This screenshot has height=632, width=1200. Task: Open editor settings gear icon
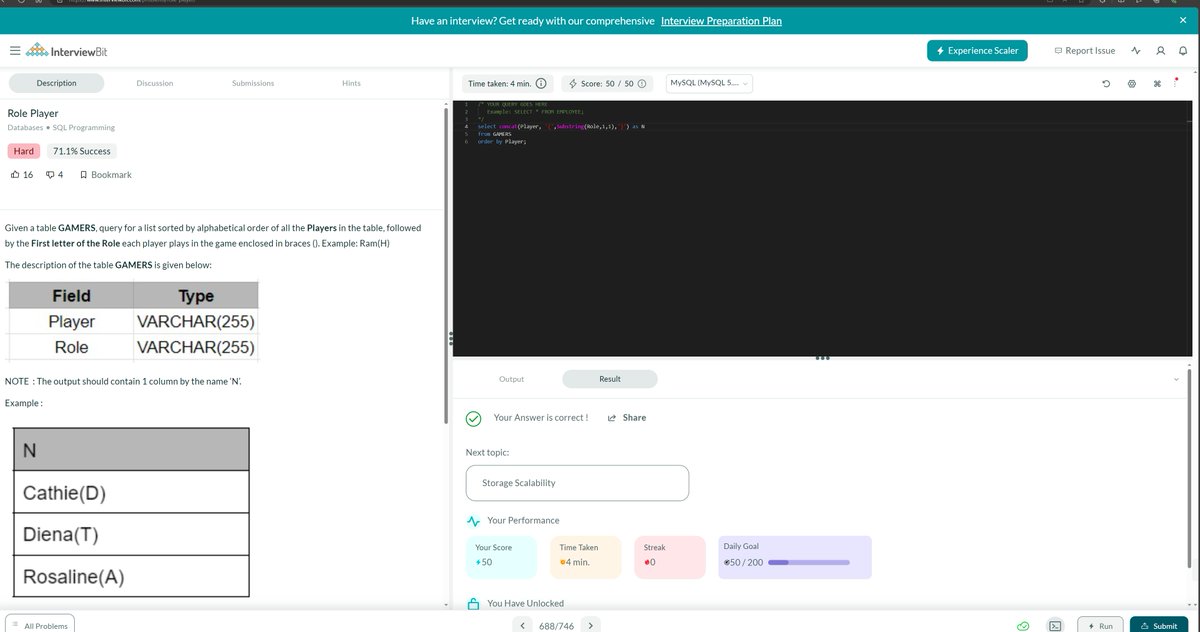[1131, 83]
